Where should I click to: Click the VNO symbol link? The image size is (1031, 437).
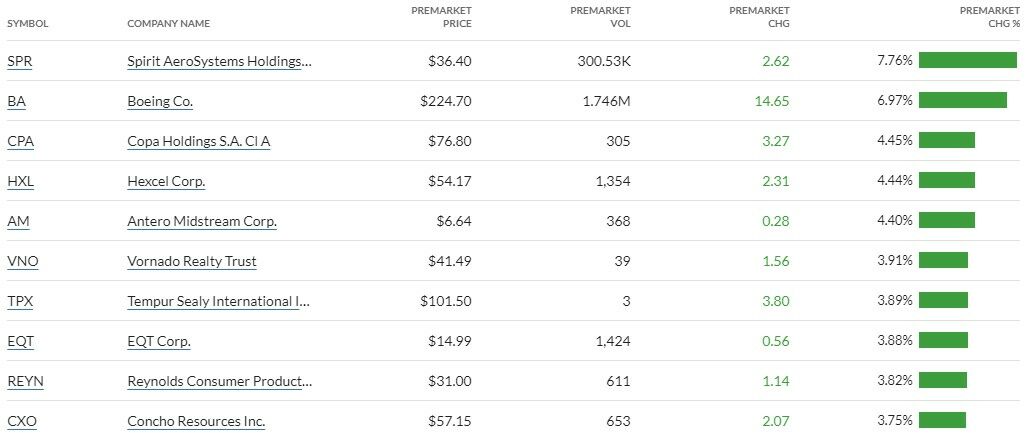point(22,261)
